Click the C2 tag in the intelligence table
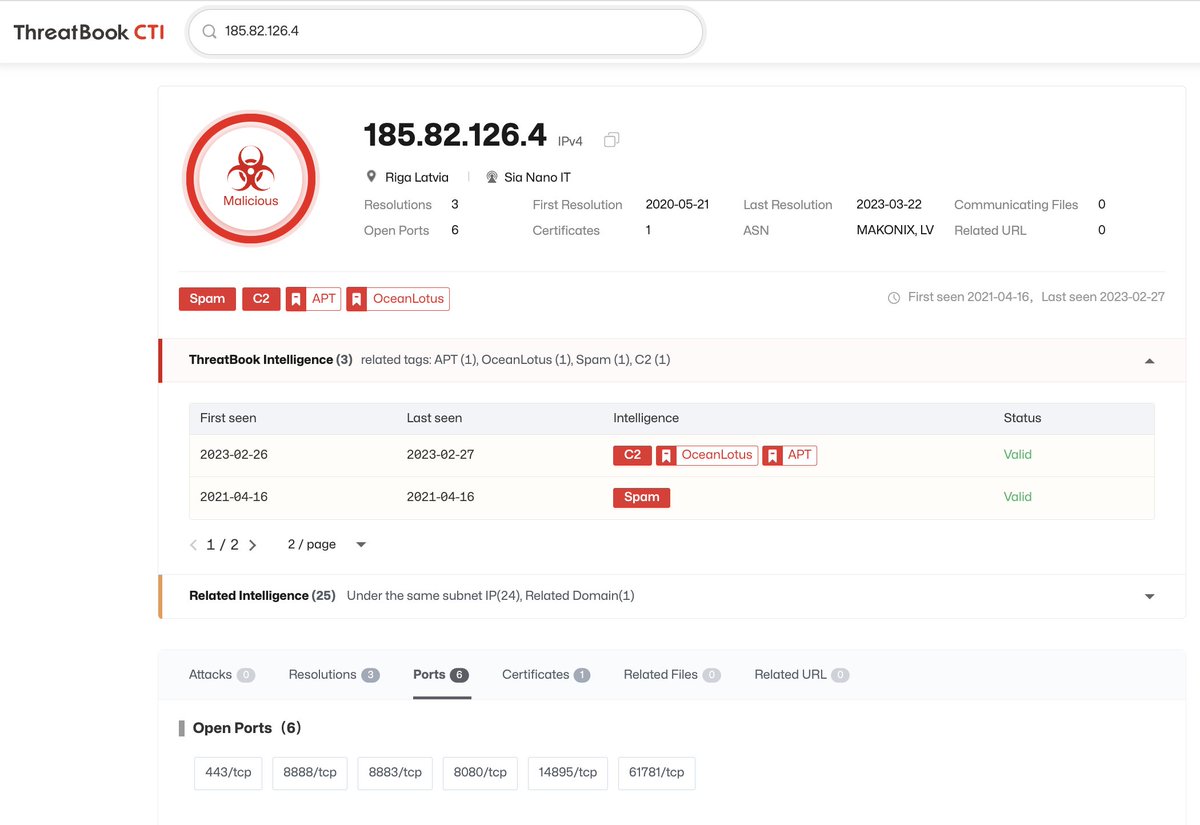Screen dimensions: 1200x825 [x=632, y=455]
